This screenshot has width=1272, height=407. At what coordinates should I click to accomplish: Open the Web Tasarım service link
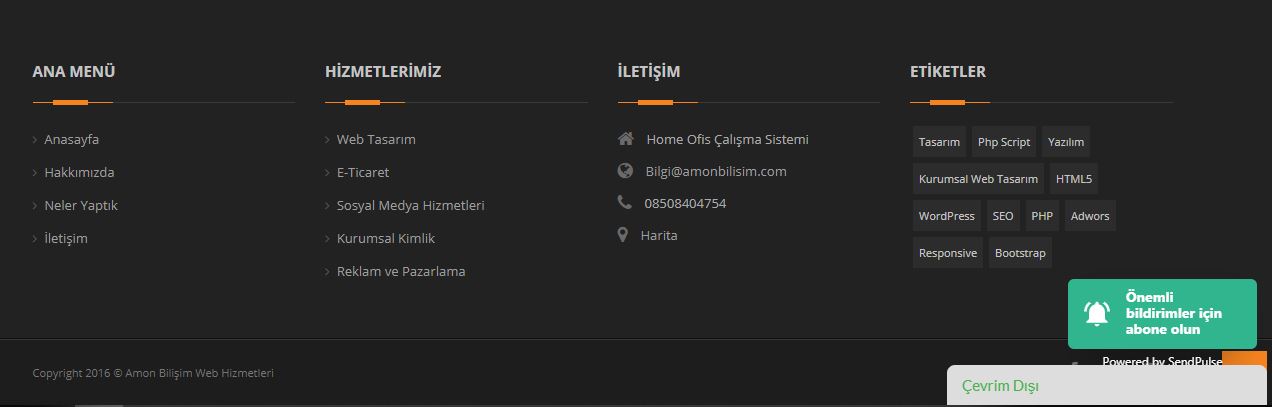coord(376,140)
